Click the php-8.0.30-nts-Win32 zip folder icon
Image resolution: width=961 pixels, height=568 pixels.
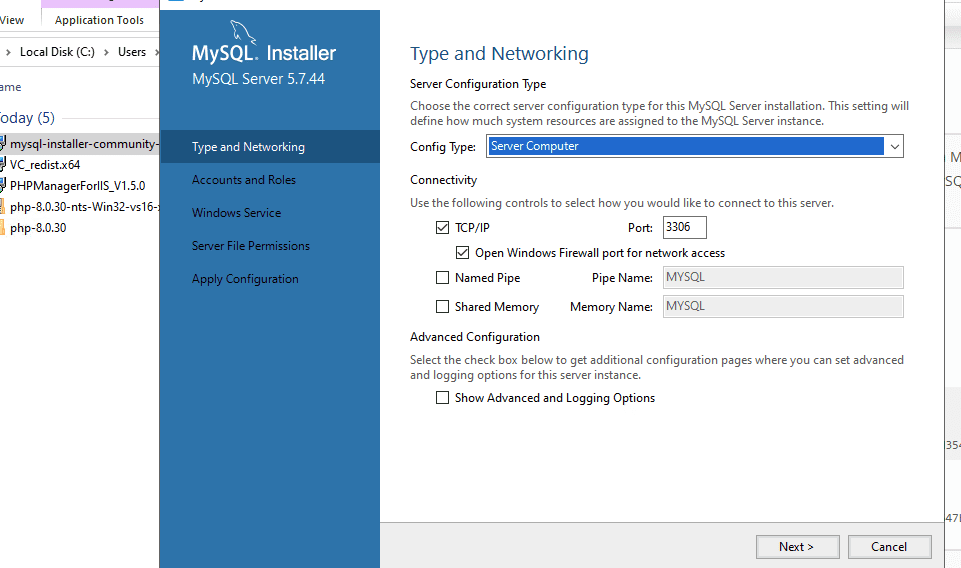pyautogui.click(x=3, y=207)
